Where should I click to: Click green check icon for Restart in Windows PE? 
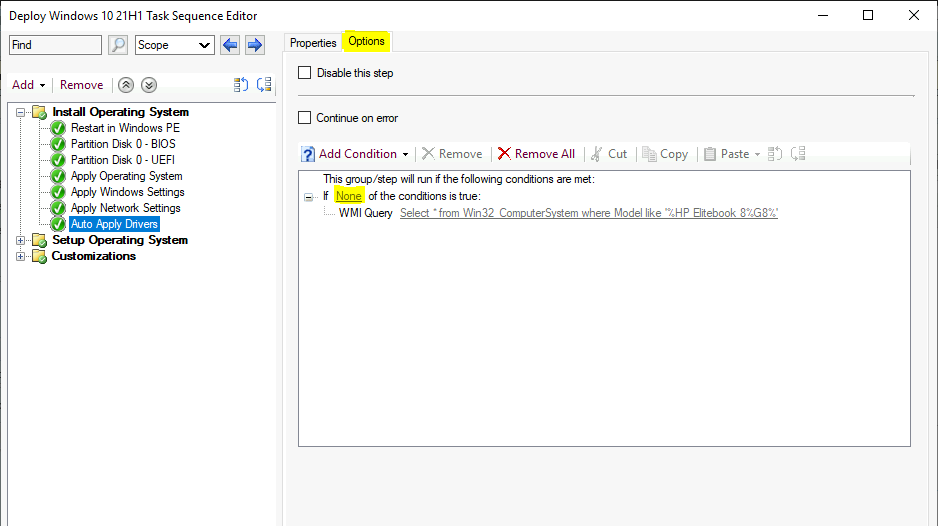click(58, 128)
